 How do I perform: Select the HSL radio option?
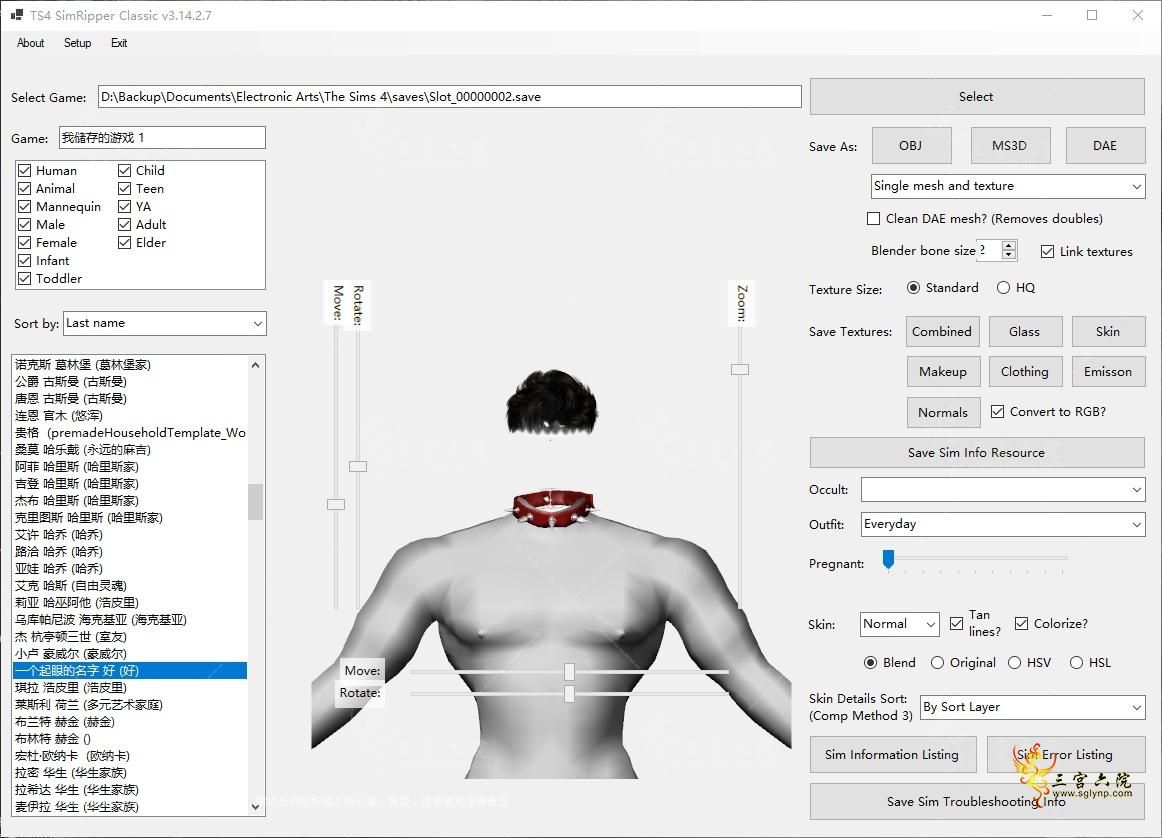(x=1076, y=662)
